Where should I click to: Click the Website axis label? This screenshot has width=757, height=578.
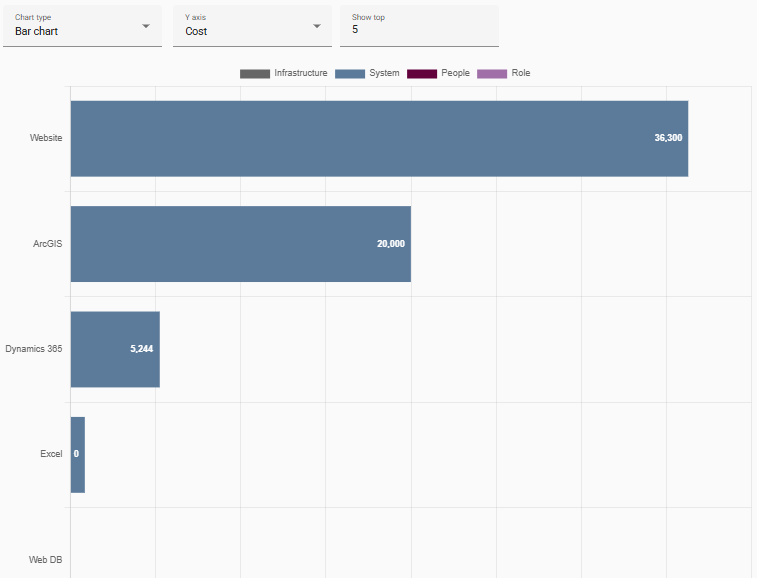pos(46,138)
